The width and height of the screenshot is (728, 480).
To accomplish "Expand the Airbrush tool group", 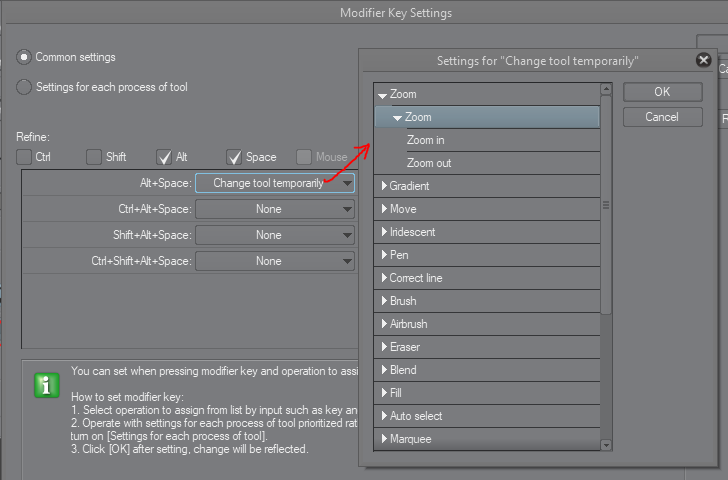I will [384, 324].
